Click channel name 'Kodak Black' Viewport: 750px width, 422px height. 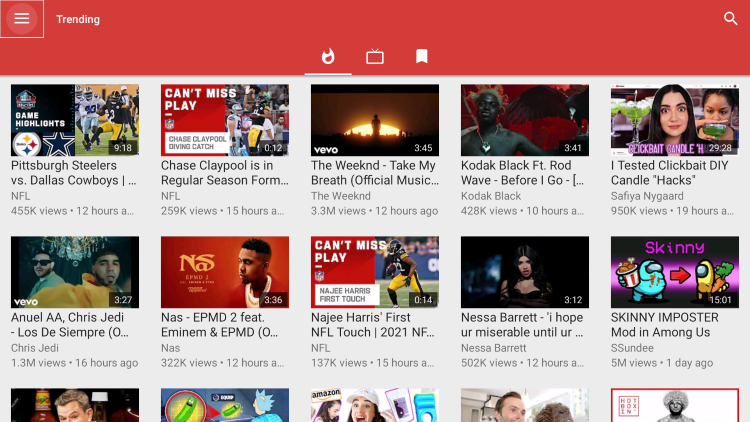[491, 196]
